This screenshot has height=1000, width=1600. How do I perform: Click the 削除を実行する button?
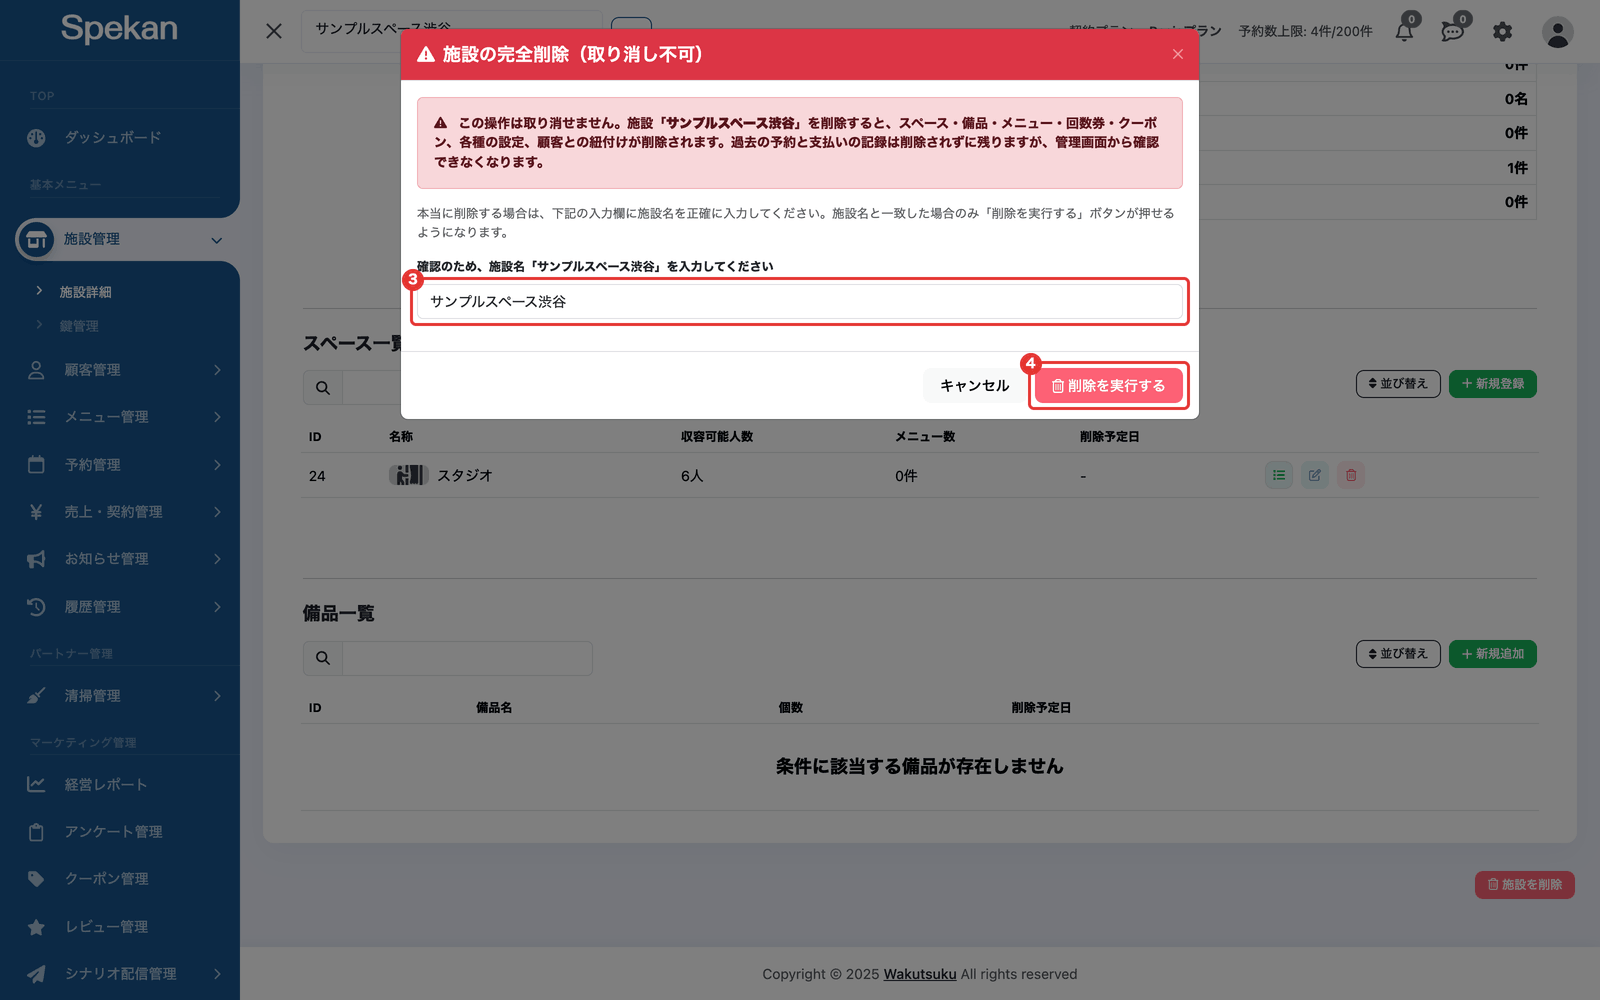(x=1108, y=386)
